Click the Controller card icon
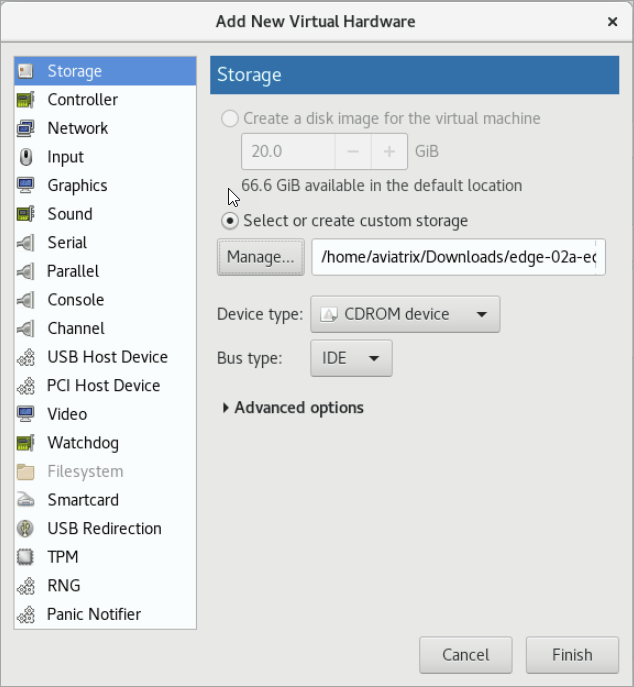This screenshot has width=634, height=687. [25, 99]
